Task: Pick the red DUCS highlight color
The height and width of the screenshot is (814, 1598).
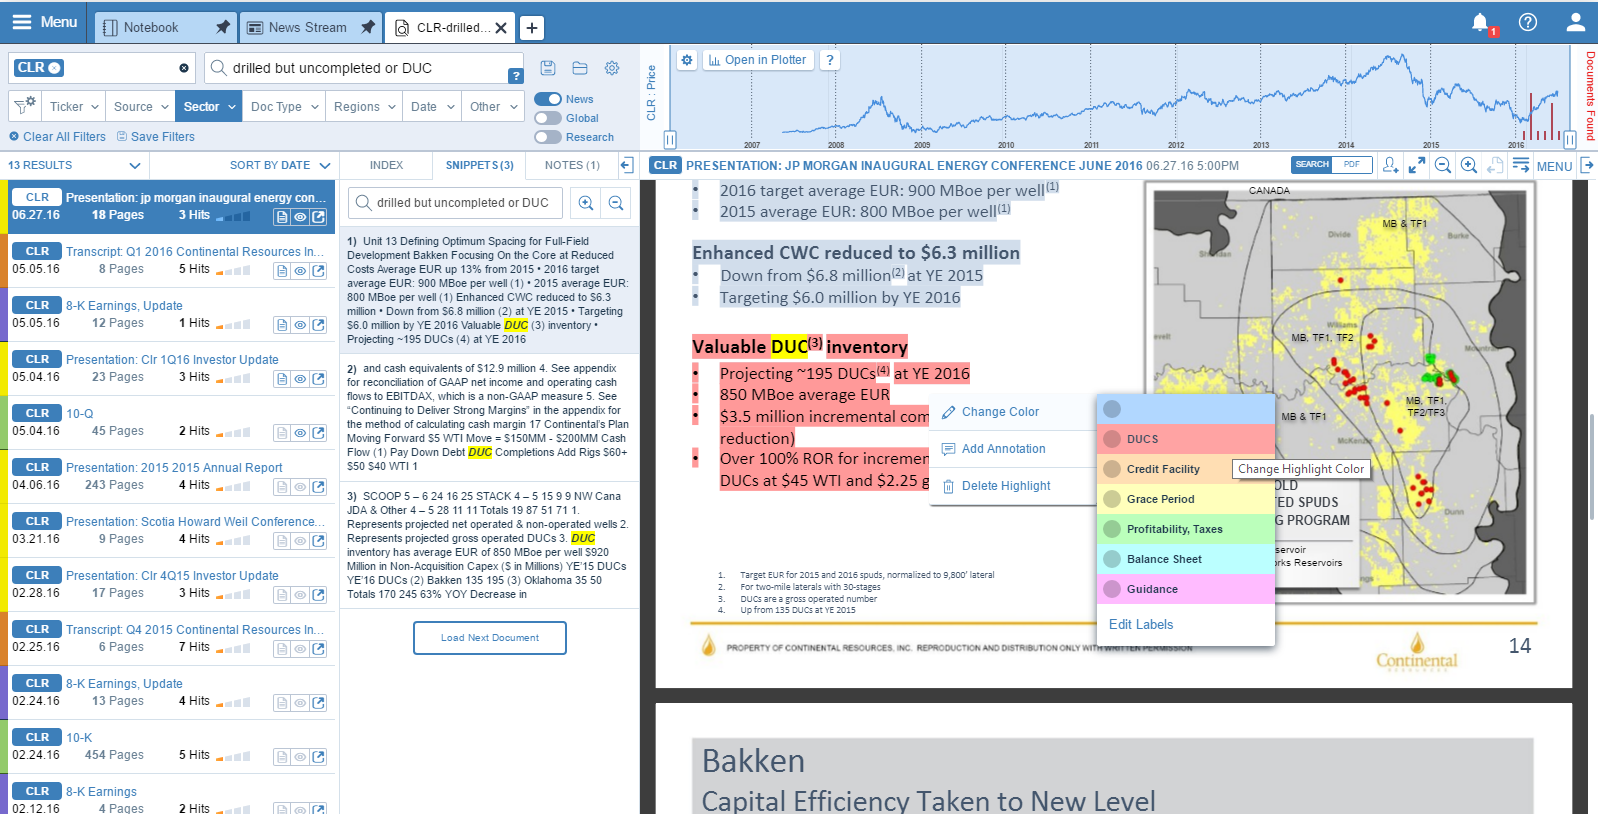Action: pyautogui.click(x=1186, y=439)
